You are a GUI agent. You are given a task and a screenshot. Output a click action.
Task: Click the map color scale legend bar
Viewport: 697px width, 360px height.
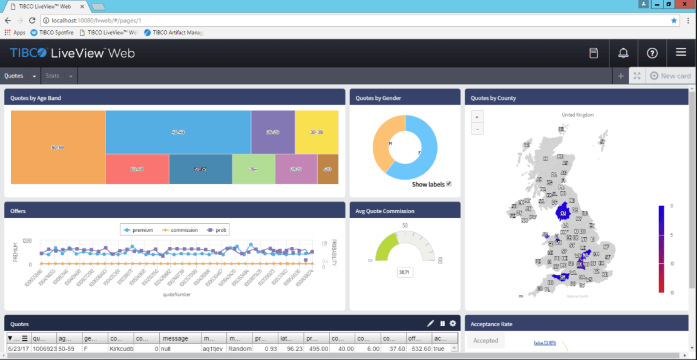coord(661,249)
